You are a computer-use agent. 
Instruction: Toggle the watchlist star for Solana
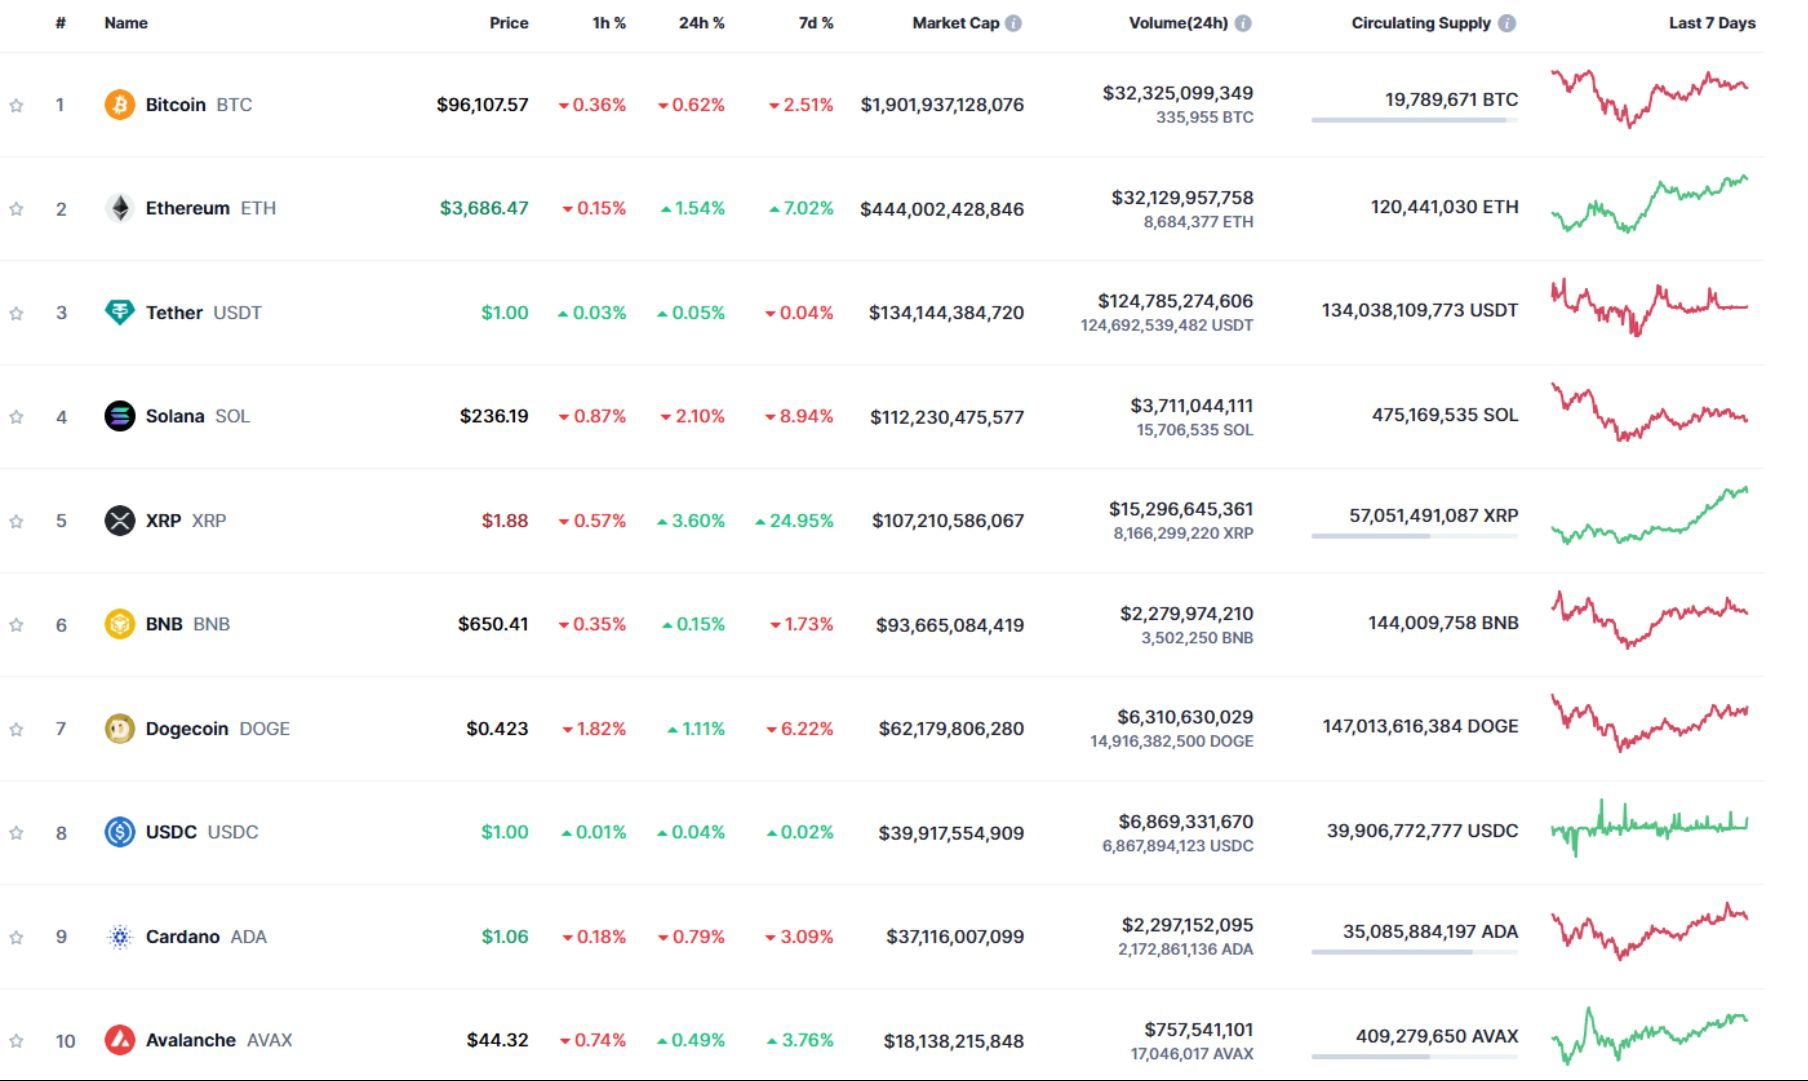pyautogui.click(x=16, y=416)
